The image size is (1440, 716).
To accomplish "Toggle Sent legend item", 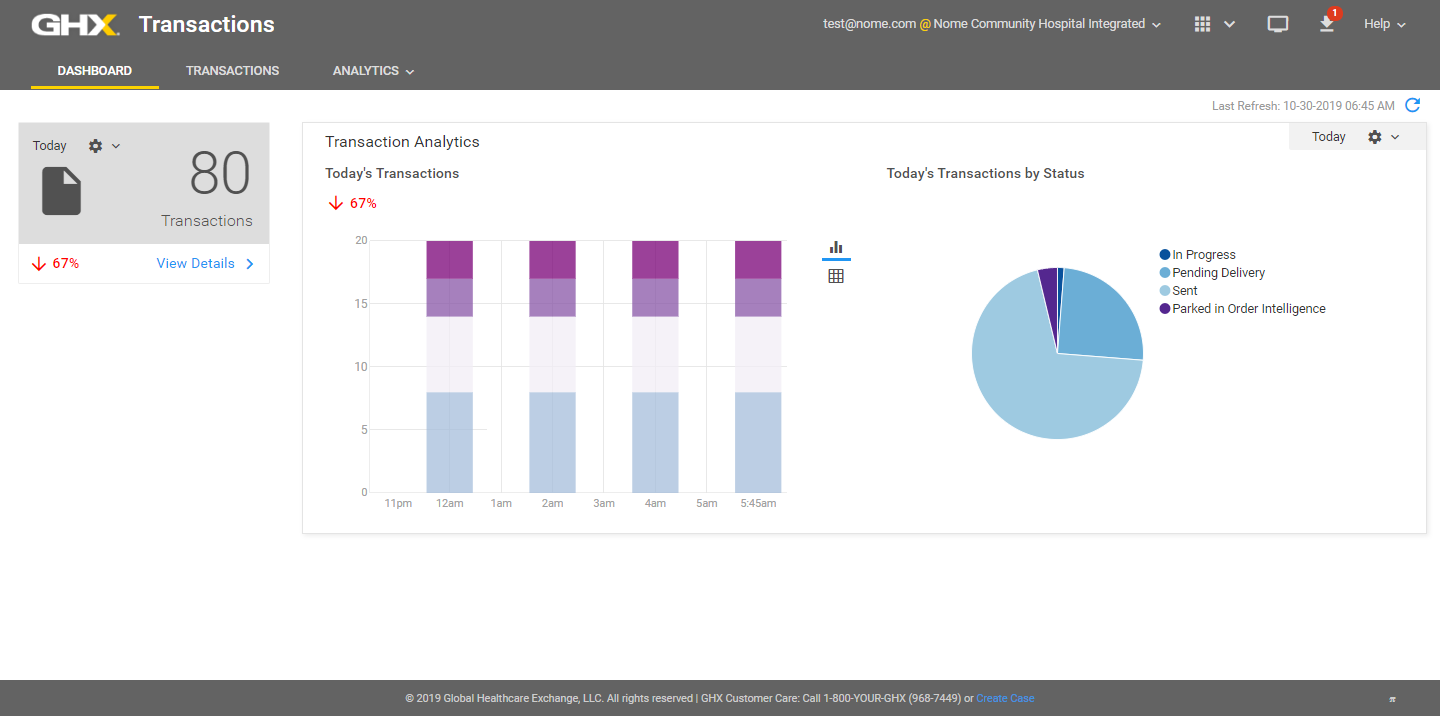I will (x=1184, y=291).
